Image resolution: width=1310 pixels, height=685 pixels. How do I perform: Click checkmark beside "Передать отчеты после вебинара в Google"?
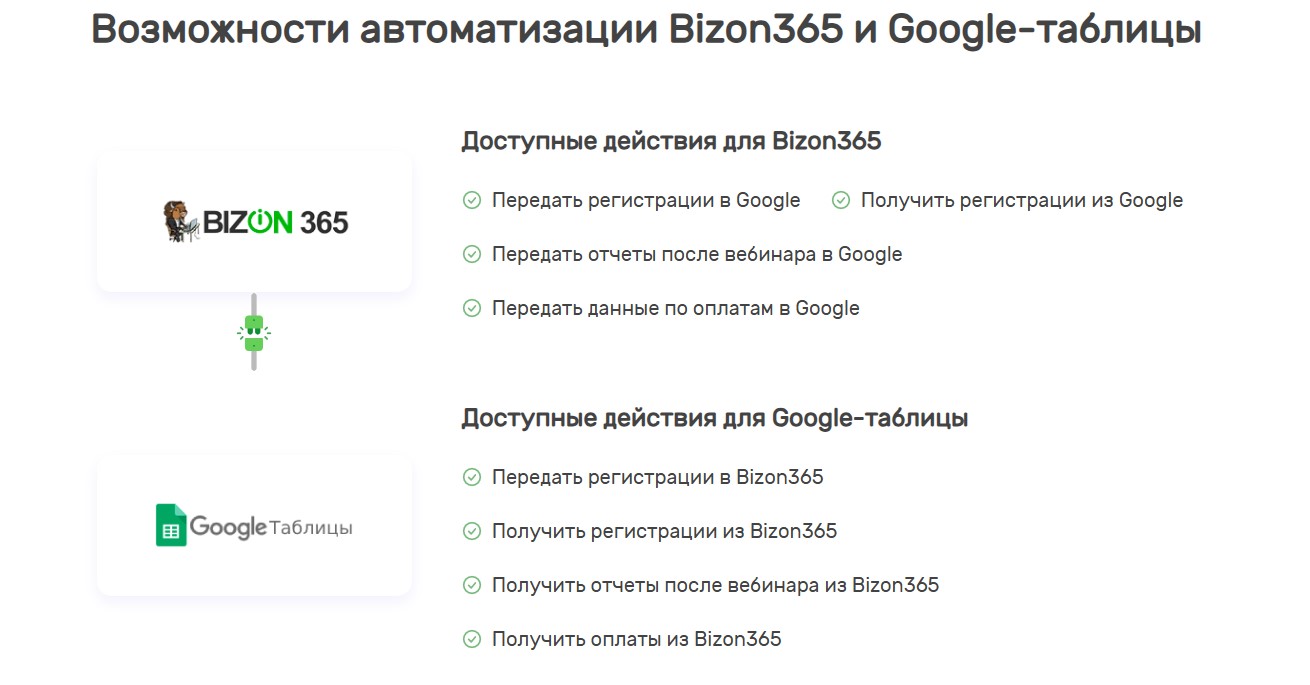[472, 255]
